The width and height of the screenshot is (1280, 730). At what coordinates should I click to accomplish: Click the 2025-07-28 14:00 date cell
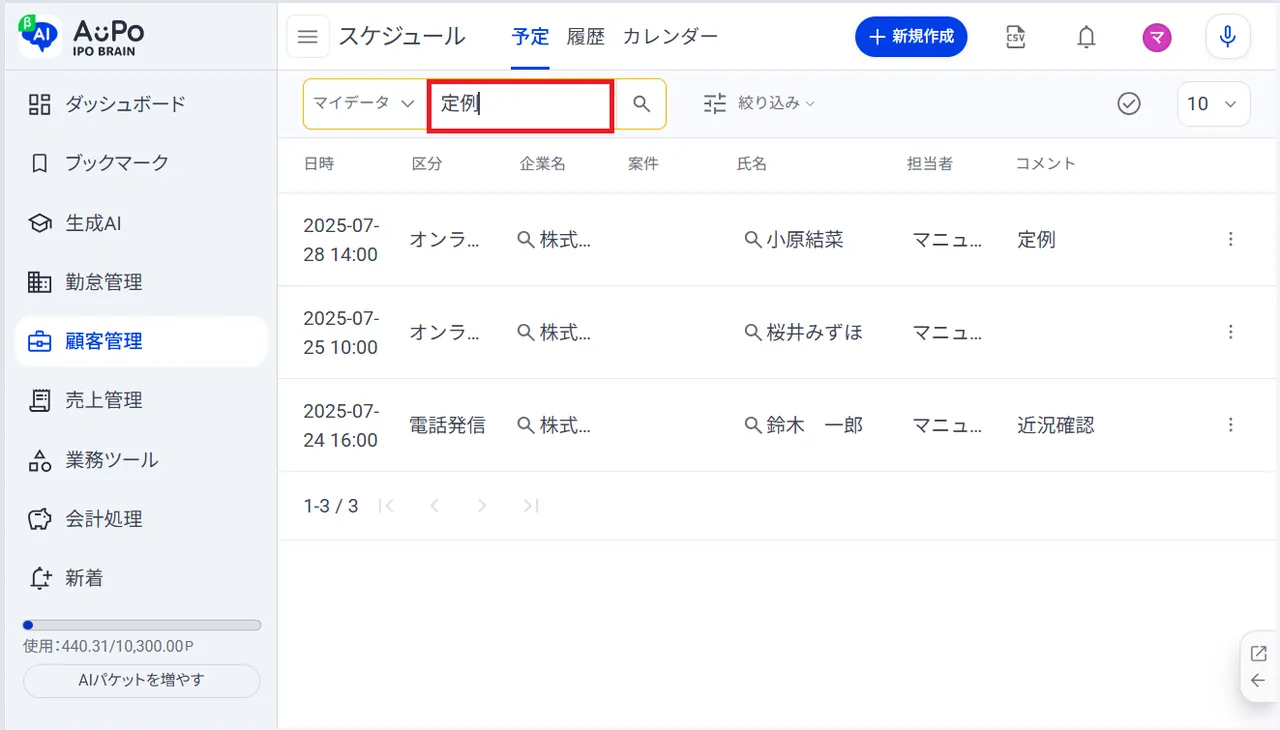[341, 240]
